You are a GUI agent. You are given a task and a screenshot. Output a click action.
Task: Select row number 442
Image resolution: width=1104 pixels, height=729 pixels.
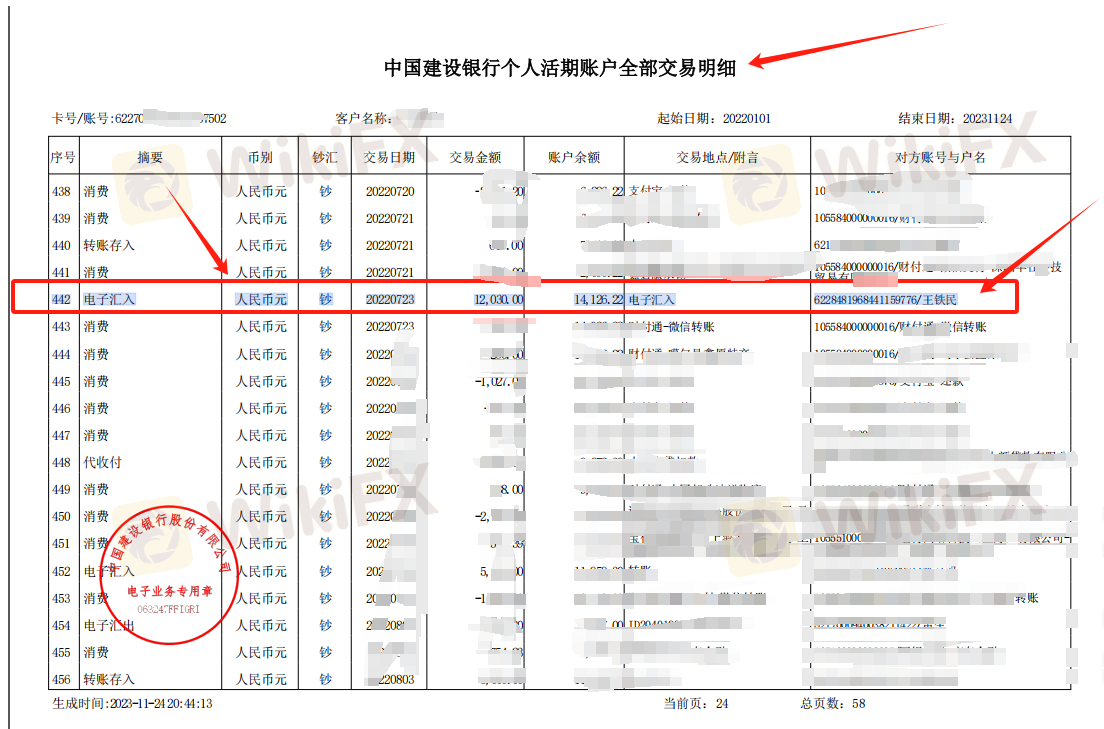click(61, 299)
